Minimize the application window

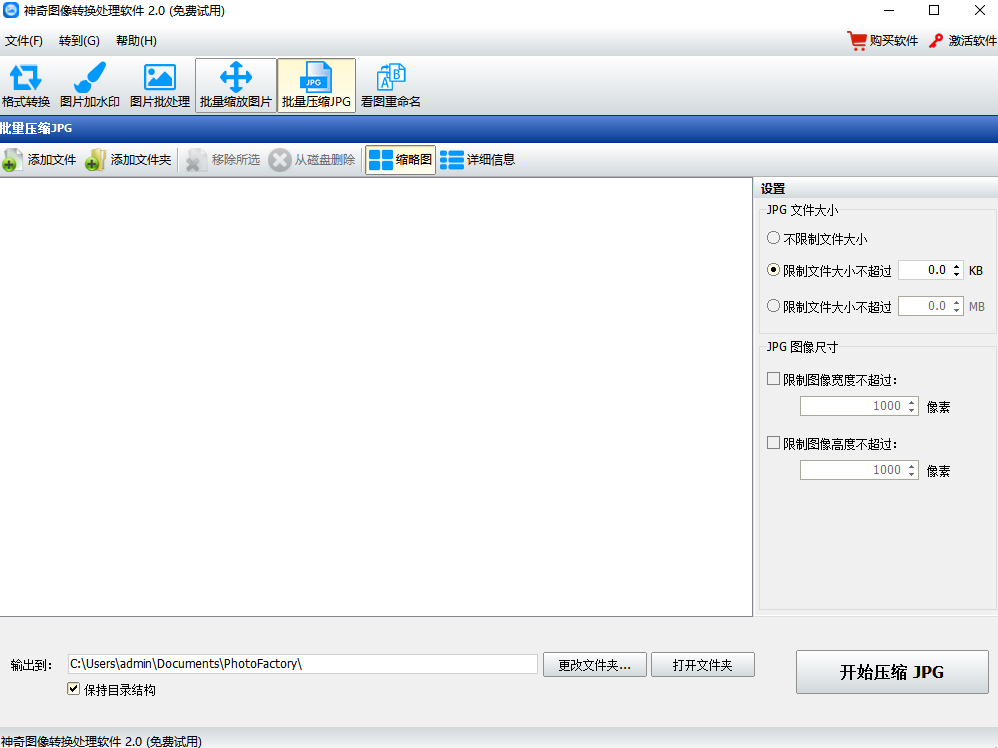point(889,10)
